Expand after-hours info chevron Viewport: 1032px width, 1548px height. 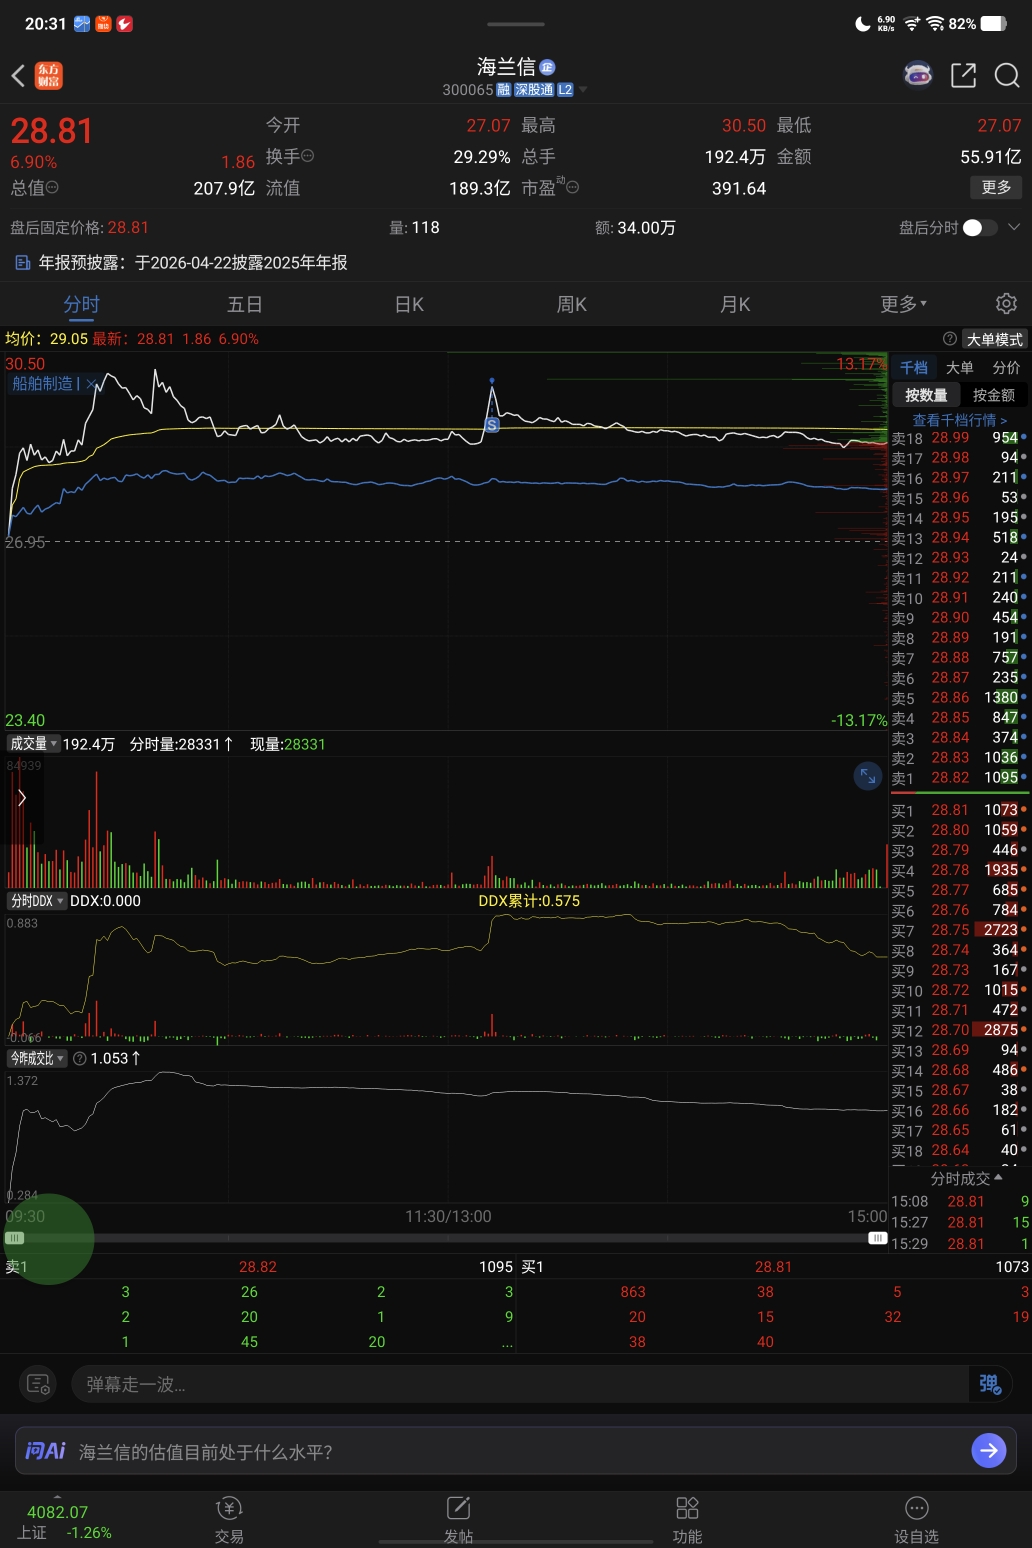pos(1014,228)
